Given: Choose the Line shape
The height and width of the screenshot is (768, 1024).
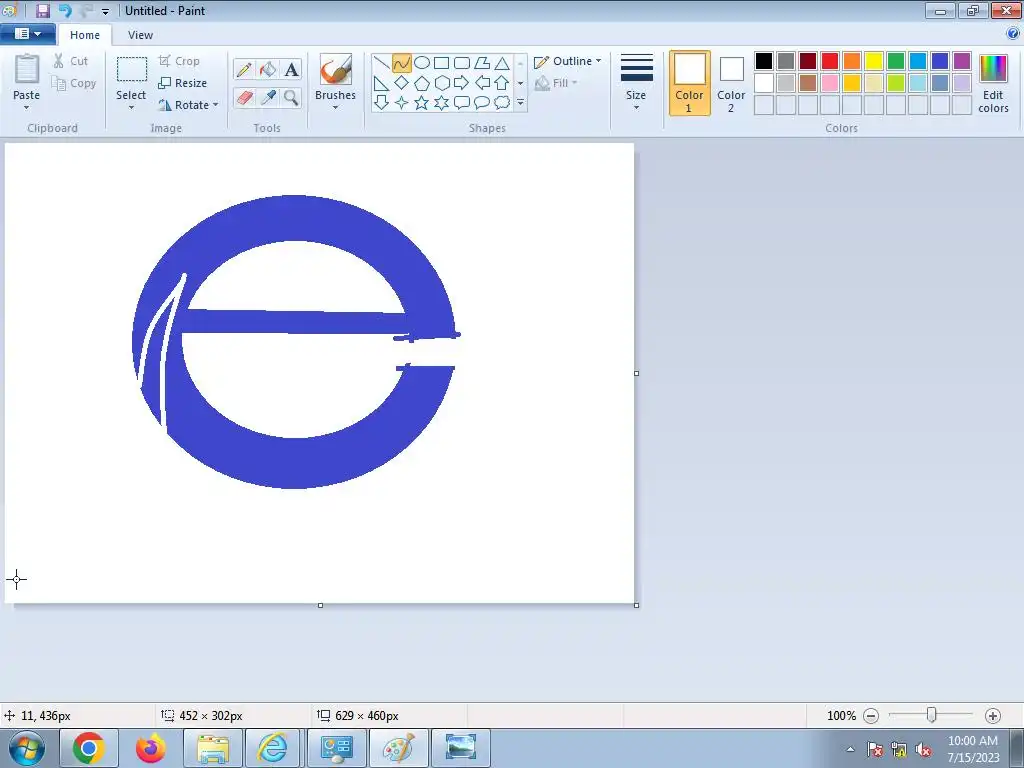Looking at the screenshot, I should (381, 63).
